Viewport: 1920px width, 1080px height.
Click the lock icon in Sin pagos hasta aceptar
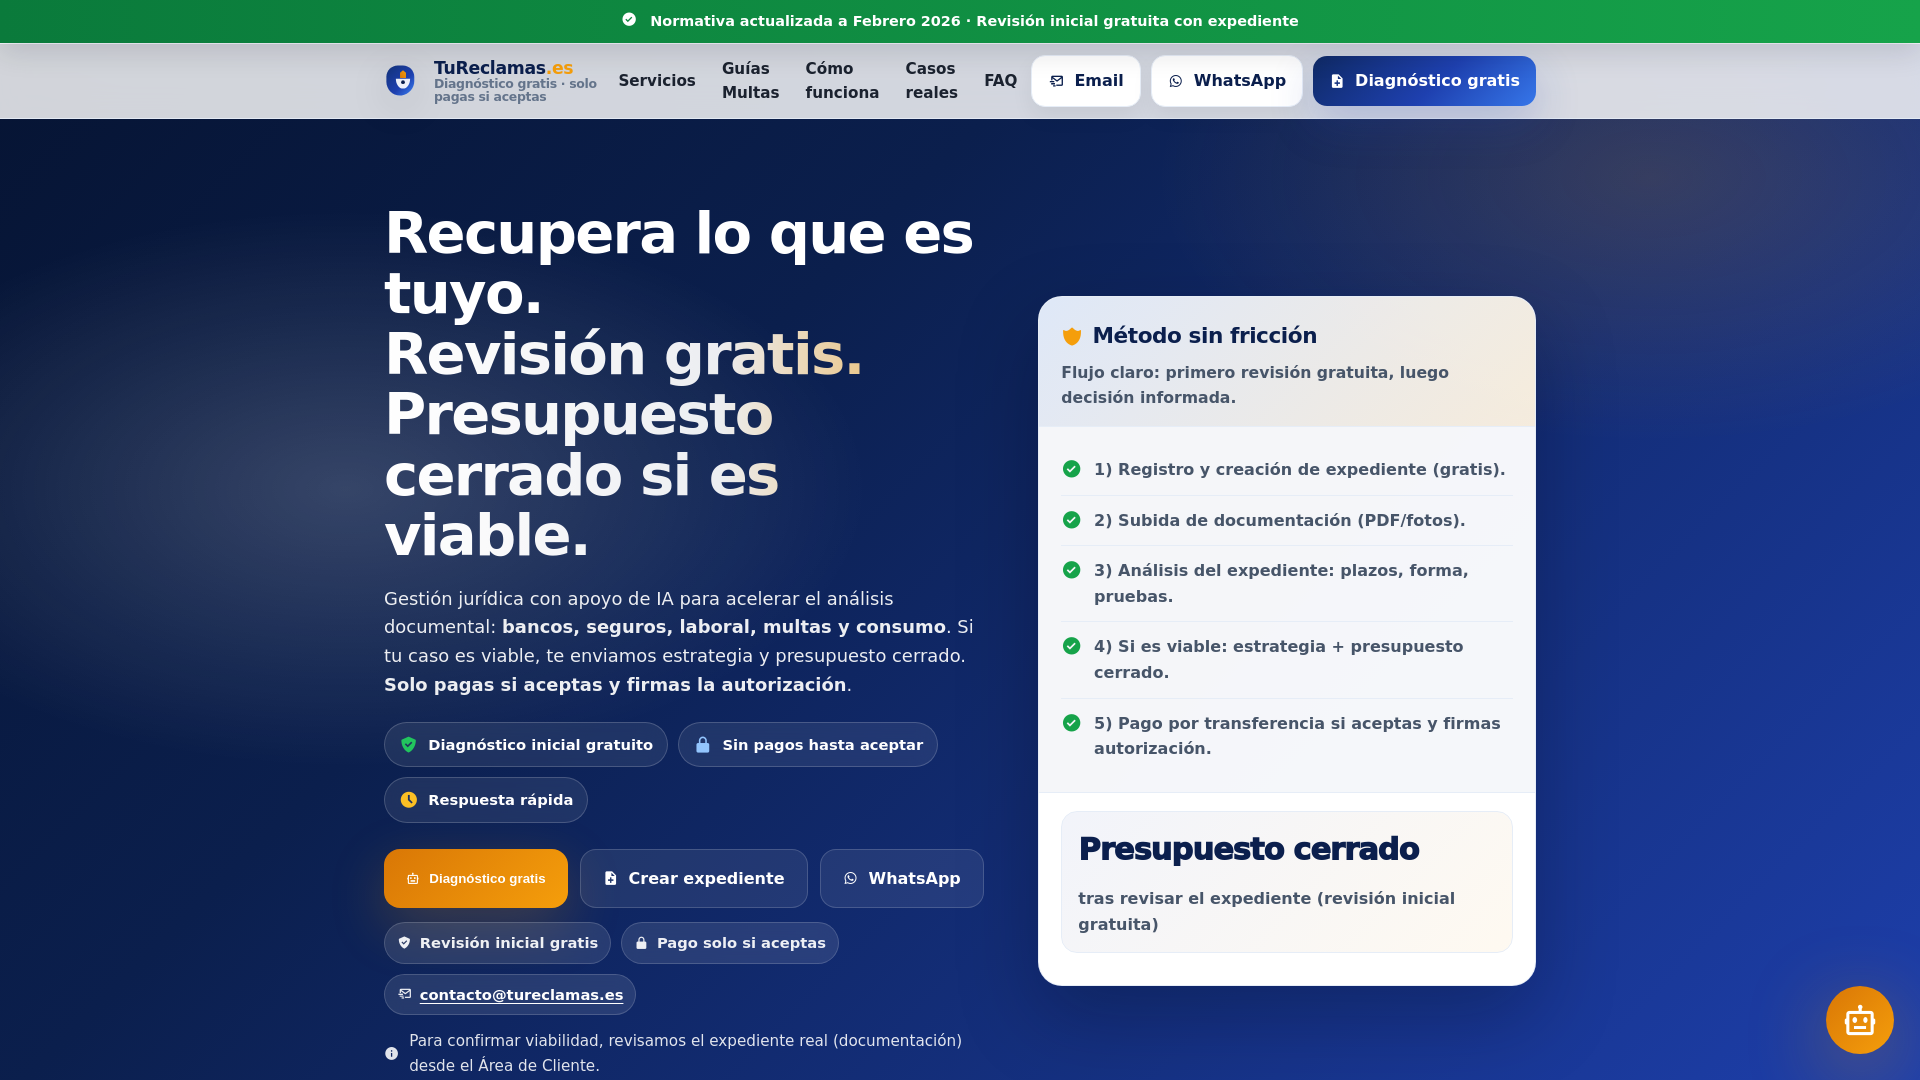tap(703, 745)
